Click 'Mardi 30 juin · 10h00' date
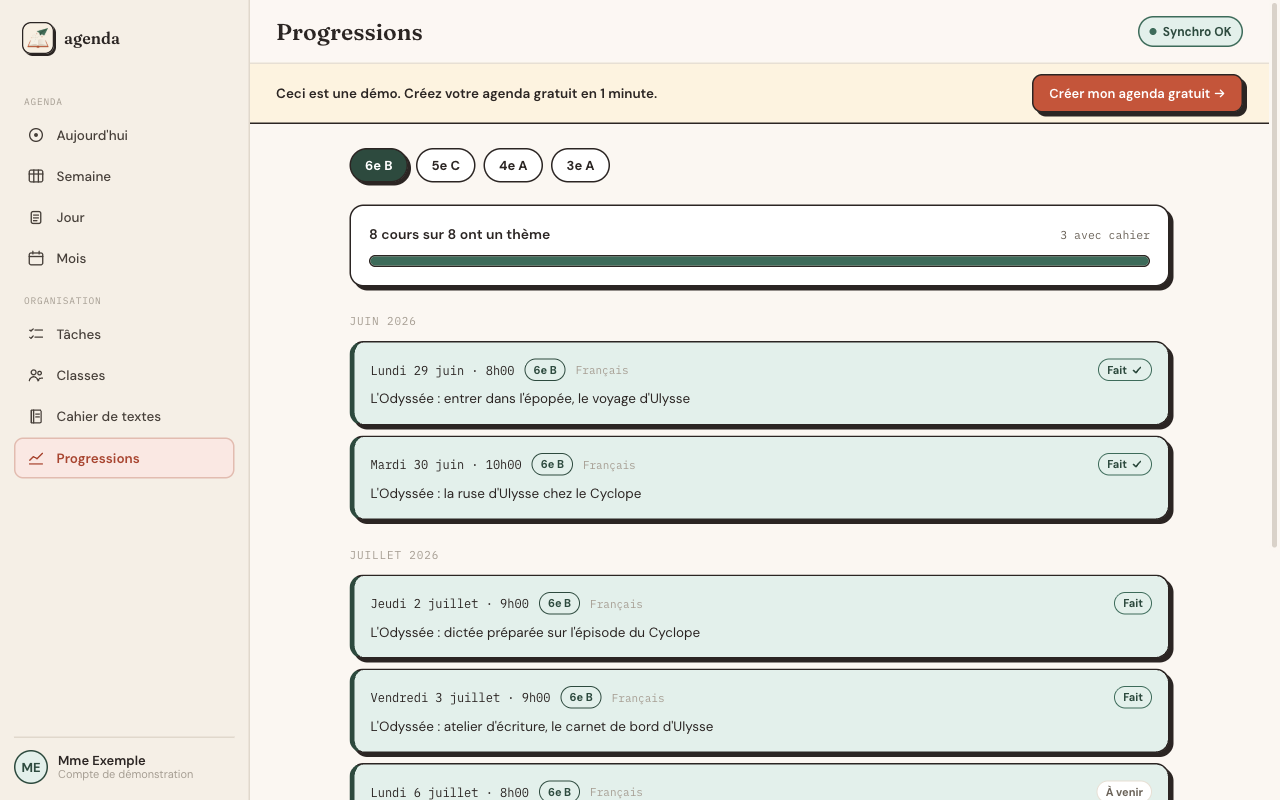 [446, 464]
